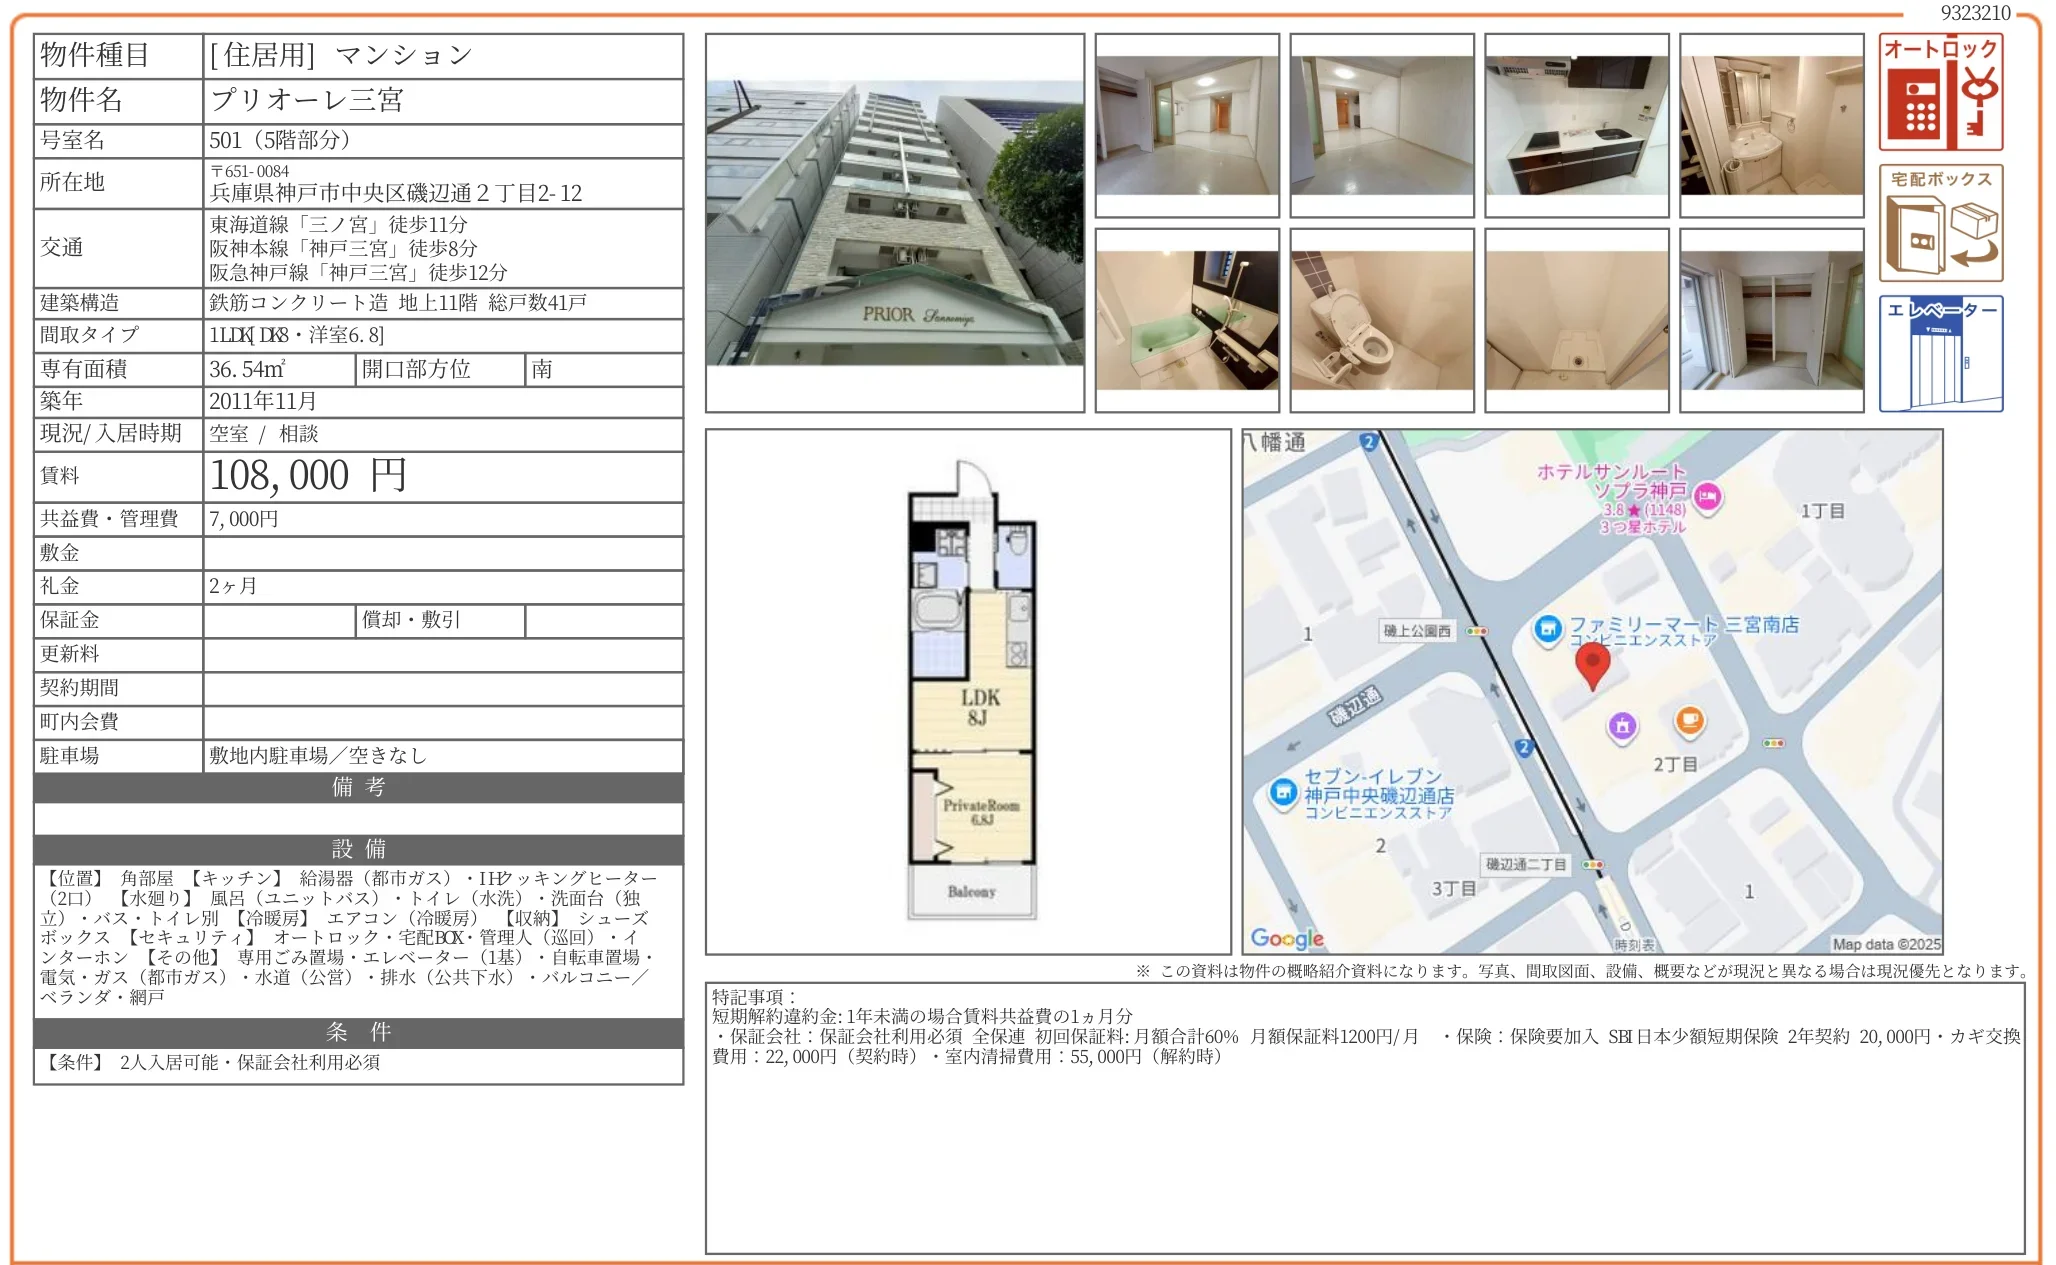The height and width of the screenshot is (1265, 2056).
Task: Open the toilet photo thumbnail
Action: click(x=1381, y=320)
